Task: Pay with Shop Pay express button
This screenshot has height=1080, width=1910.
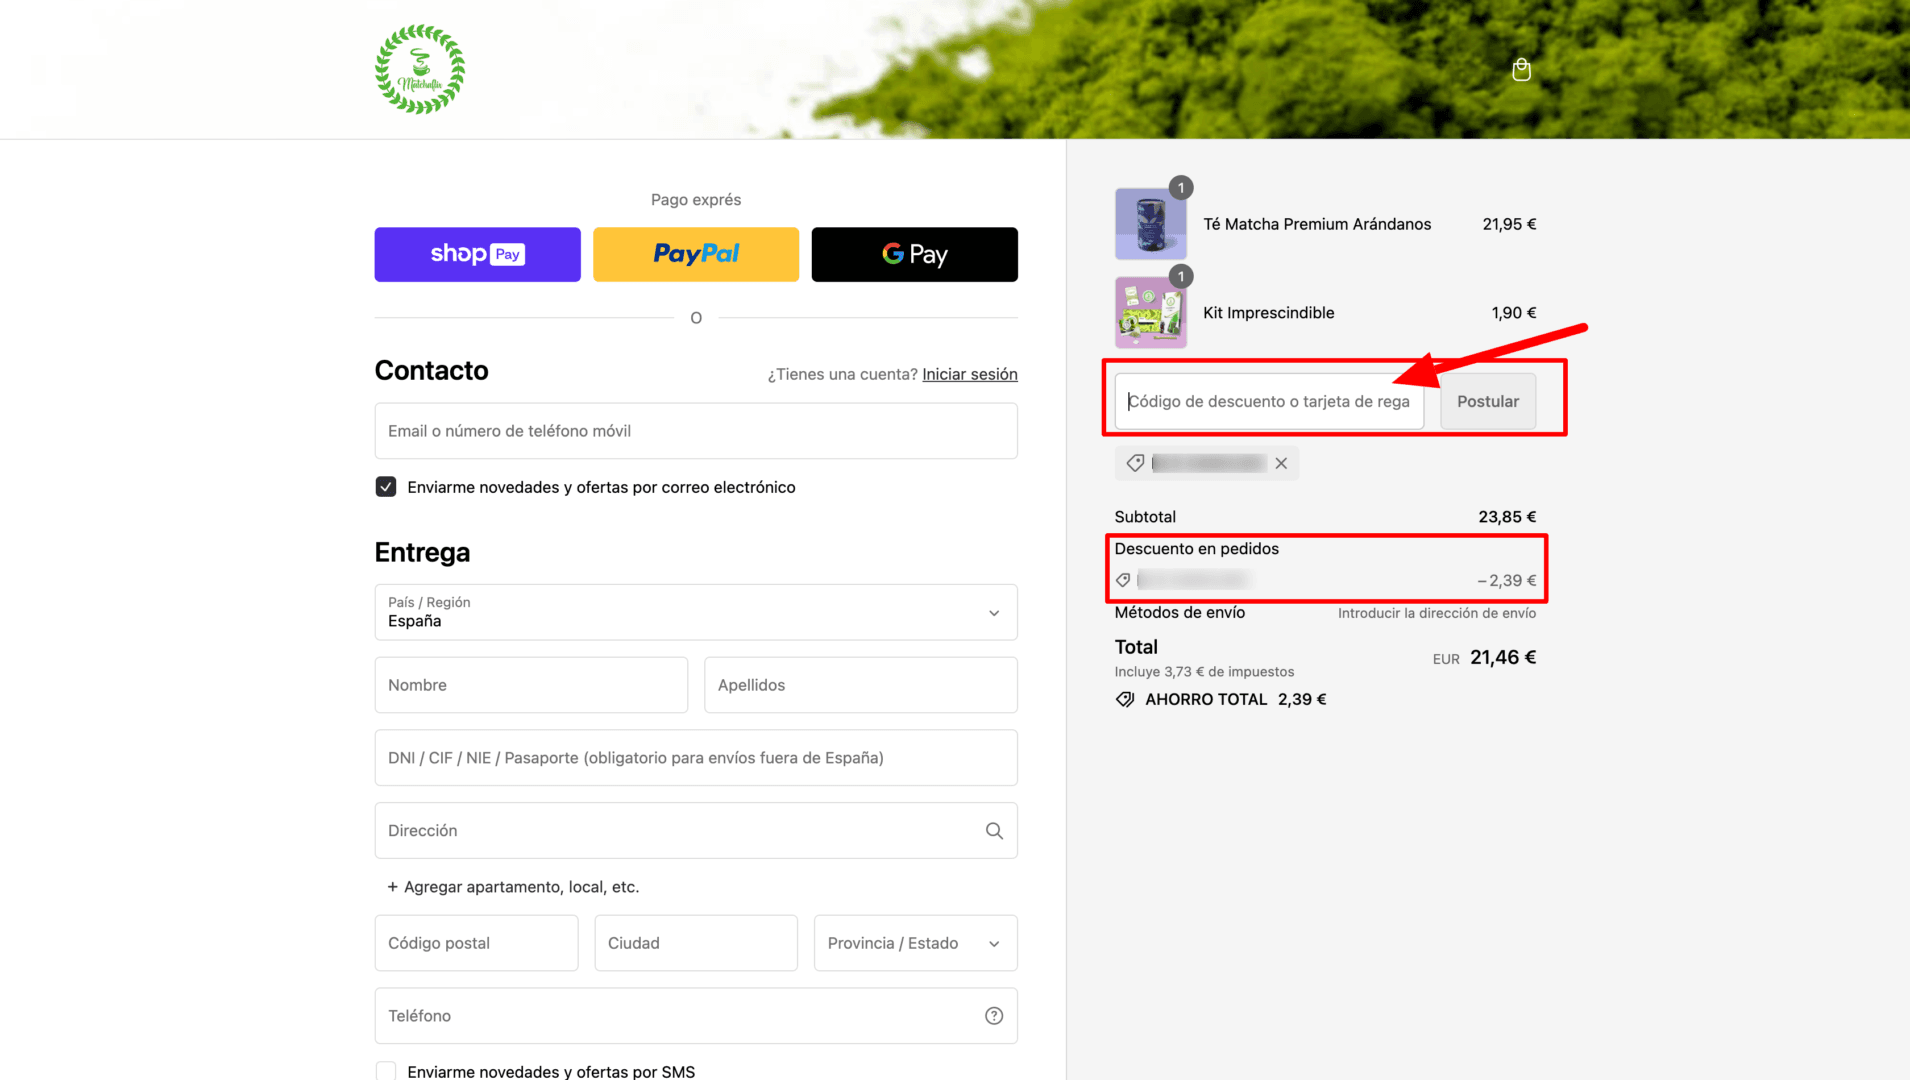Action: pyautogui.click(x=478, y=254)
